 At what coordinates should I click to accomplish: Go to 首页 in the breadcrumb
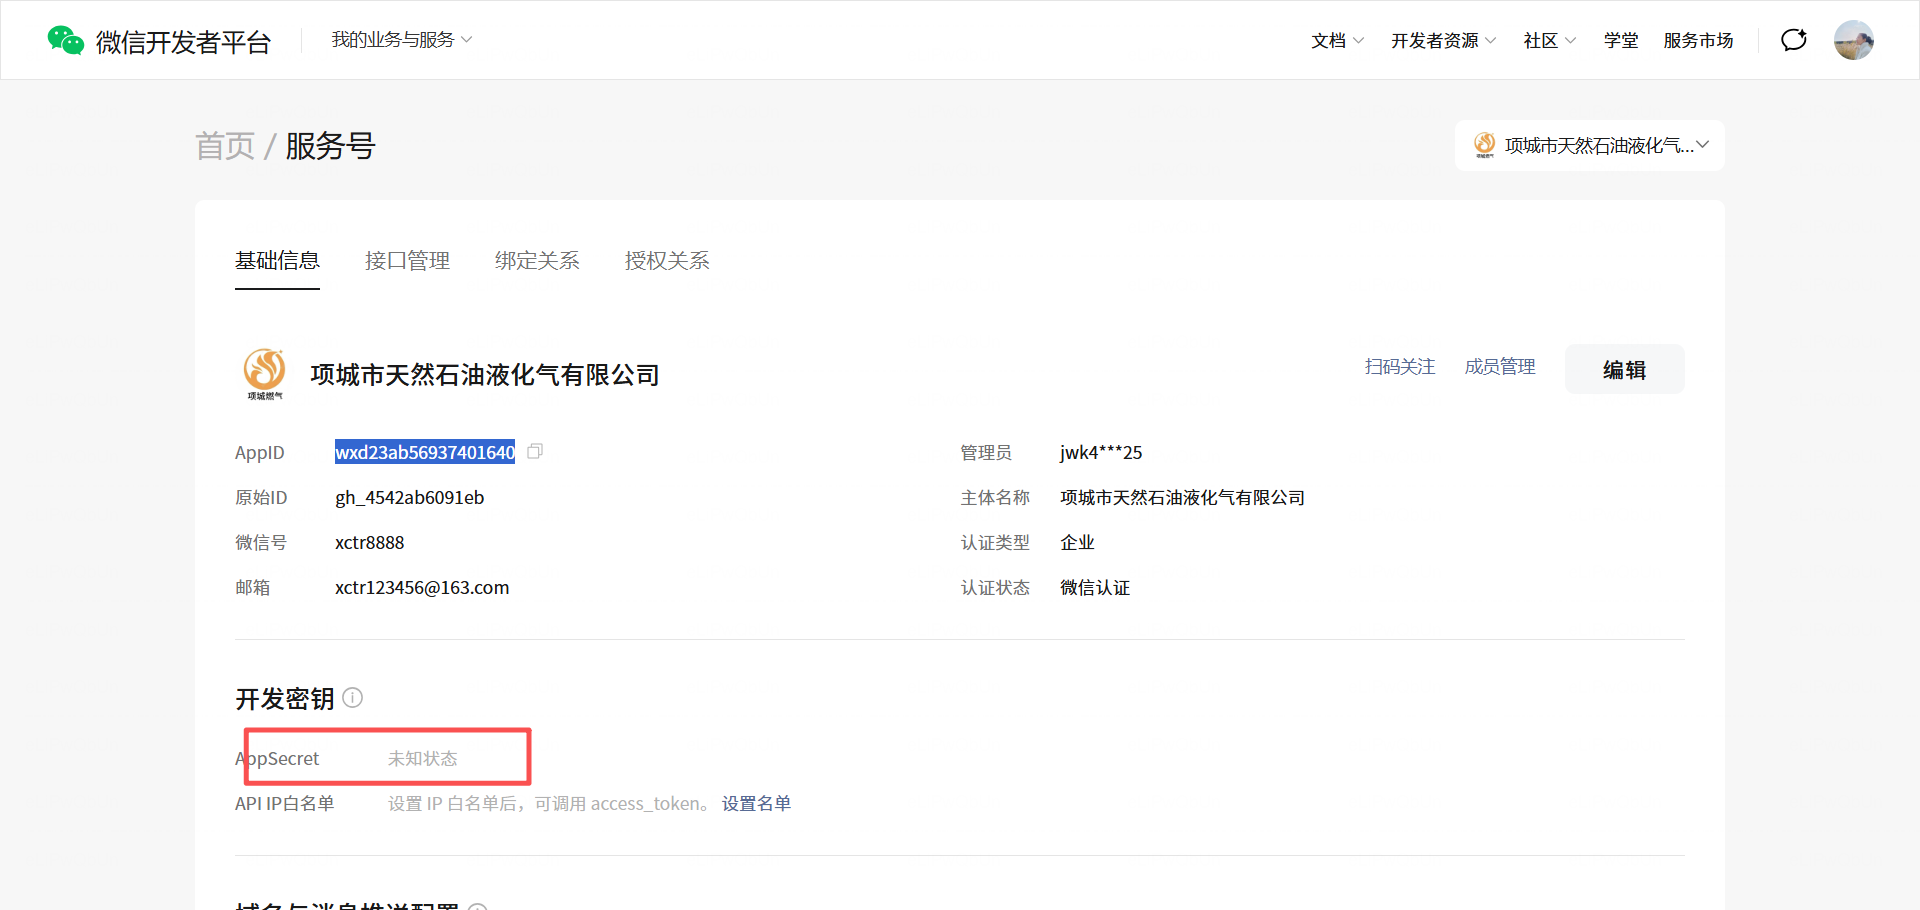(225, 146)
